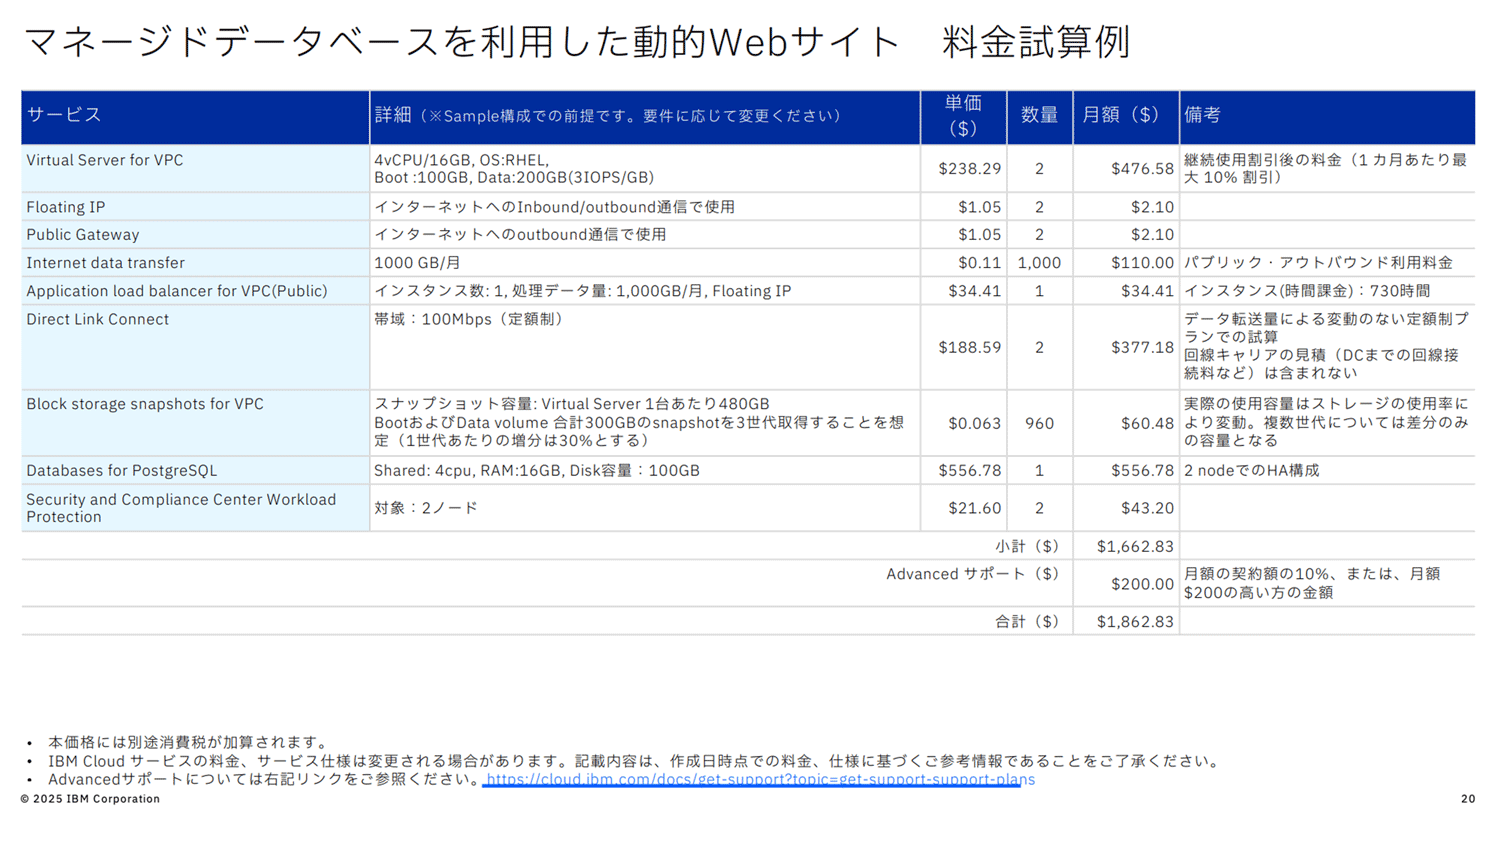Image resolution: width=1500 pixels, height=844 pixels.
Task: Select the 備考 column header
Action: point(1202,115)
